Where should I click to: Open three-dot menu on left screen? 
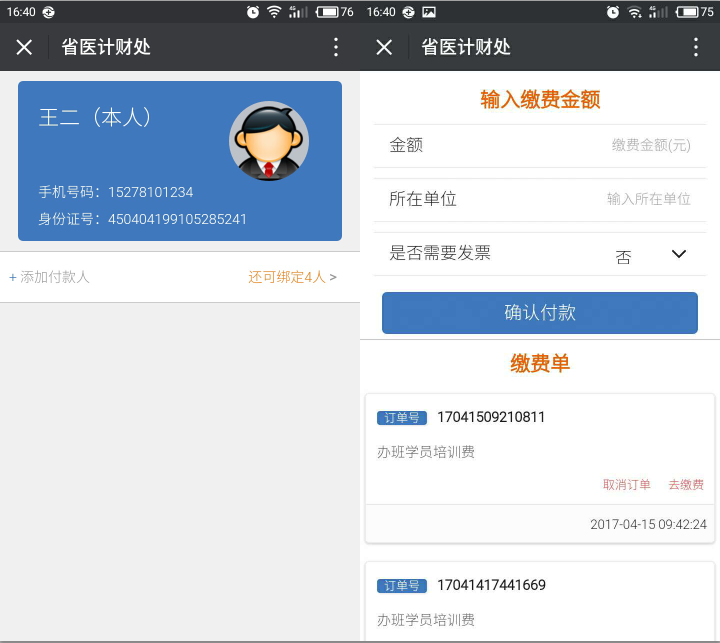[336, 47]
